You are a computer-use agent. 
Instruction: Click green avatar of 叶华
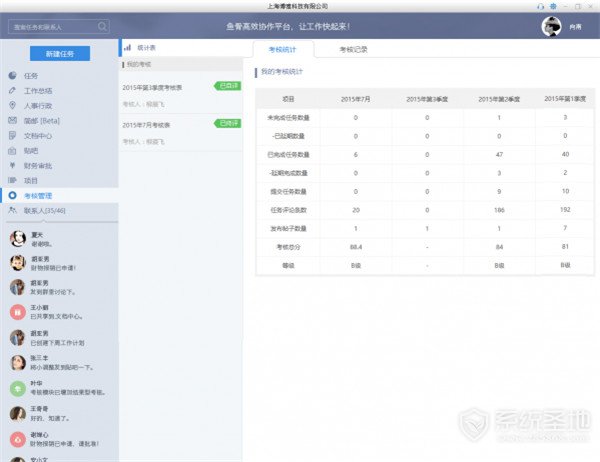point(18,389)
